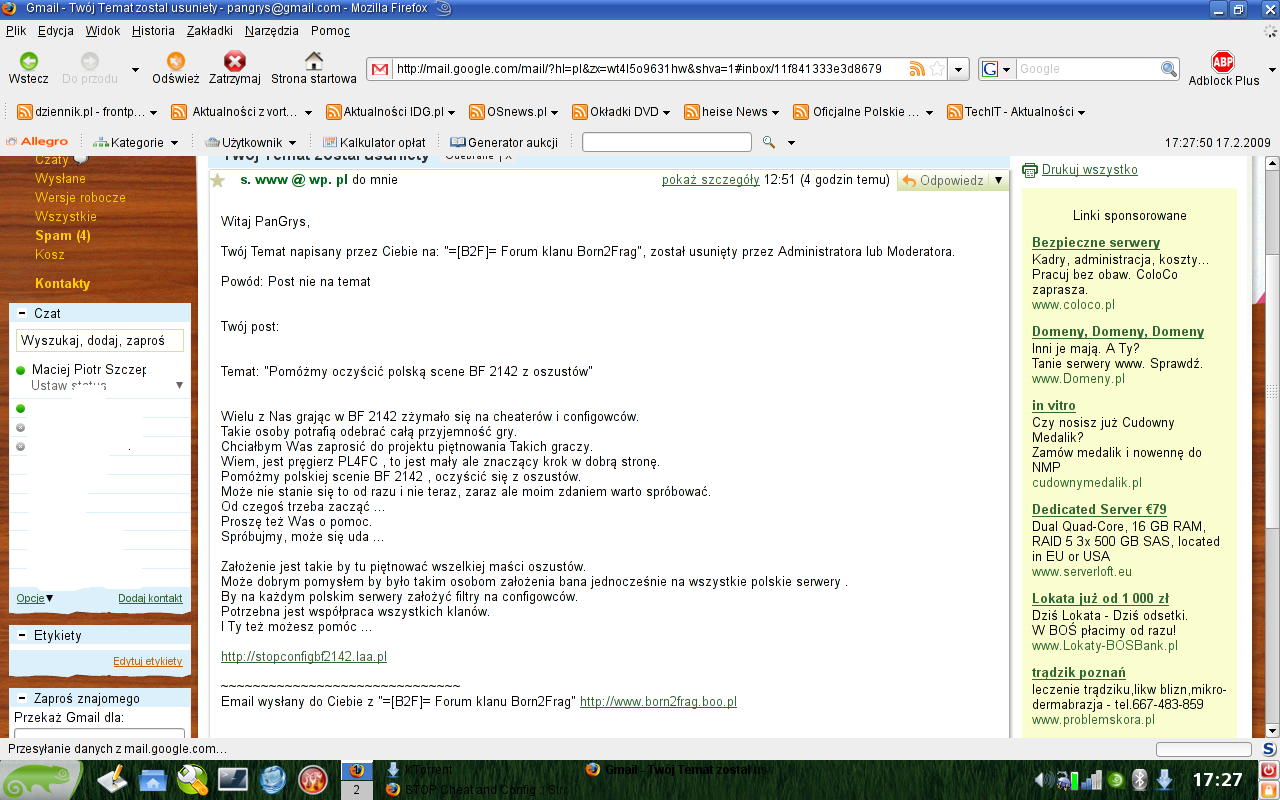This screenshot has height=800, width=1280.
Task: Click the tray network signal icon
Action: pyautogui.click(x=1092, y=780)
